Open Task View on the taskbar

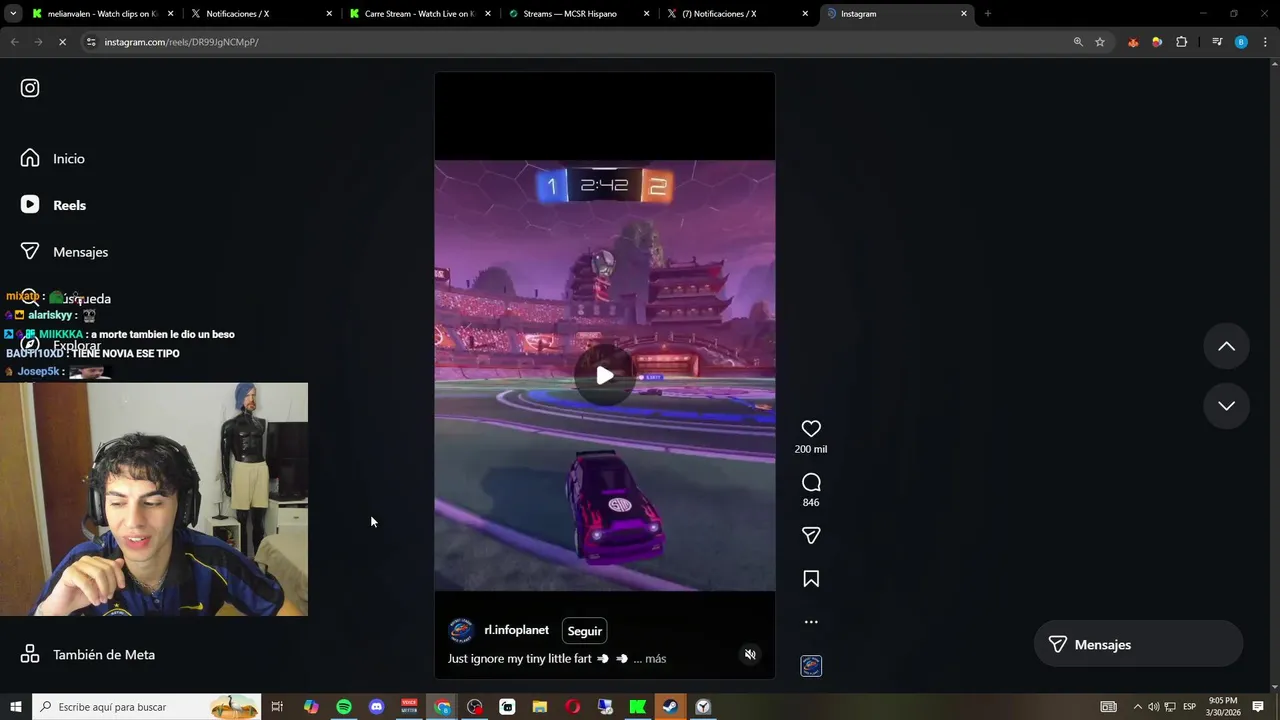pyautogui.click(x=277, y=707)
